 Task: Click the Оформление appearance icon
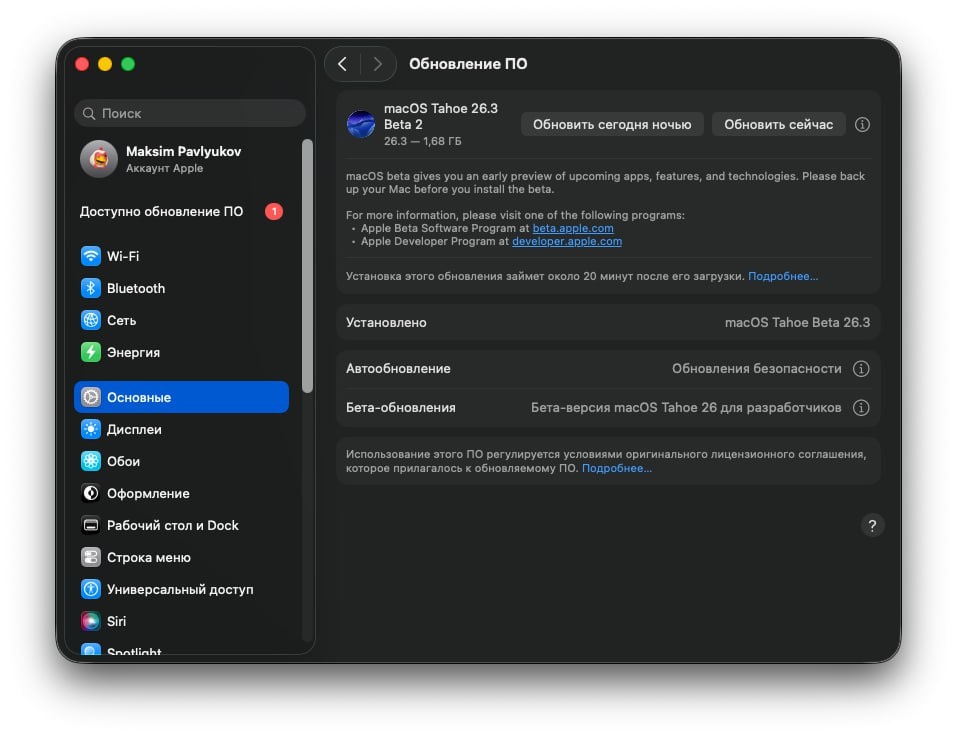91,493
